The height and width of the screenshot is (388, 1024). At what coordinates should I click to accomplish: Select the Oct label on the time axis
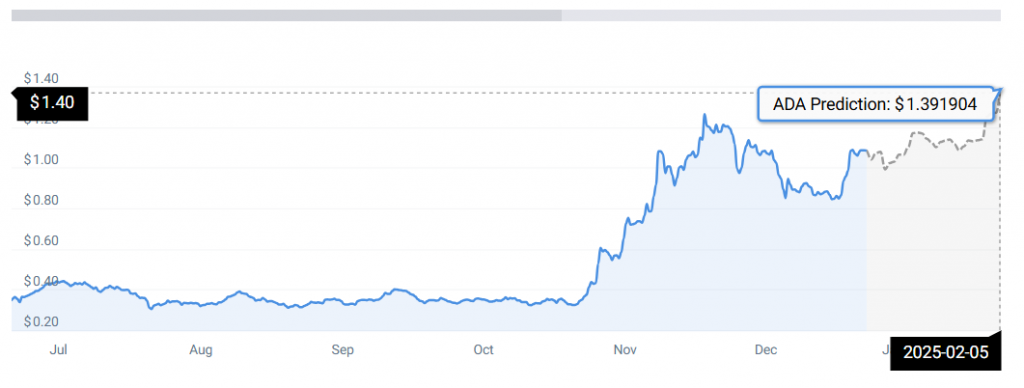(x=483, y=350)
